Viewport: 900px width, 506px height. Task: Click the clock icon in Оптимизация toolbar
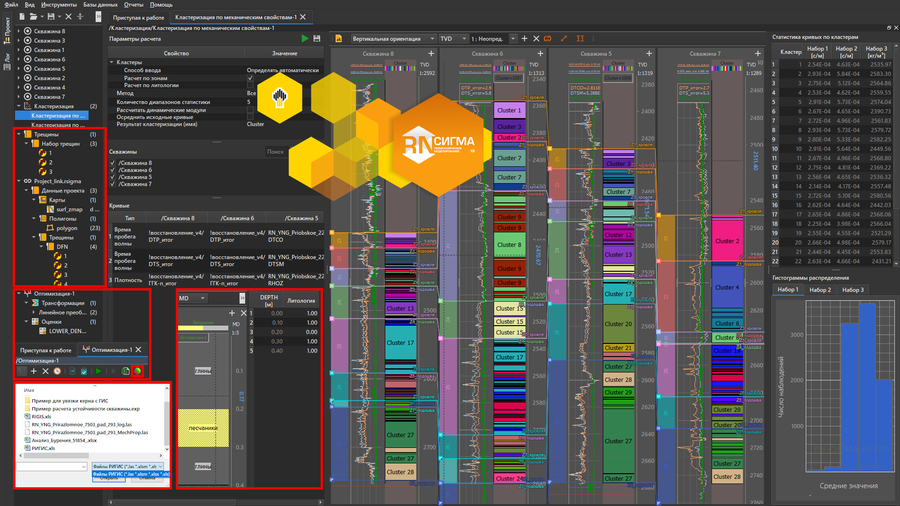(59, 371)
